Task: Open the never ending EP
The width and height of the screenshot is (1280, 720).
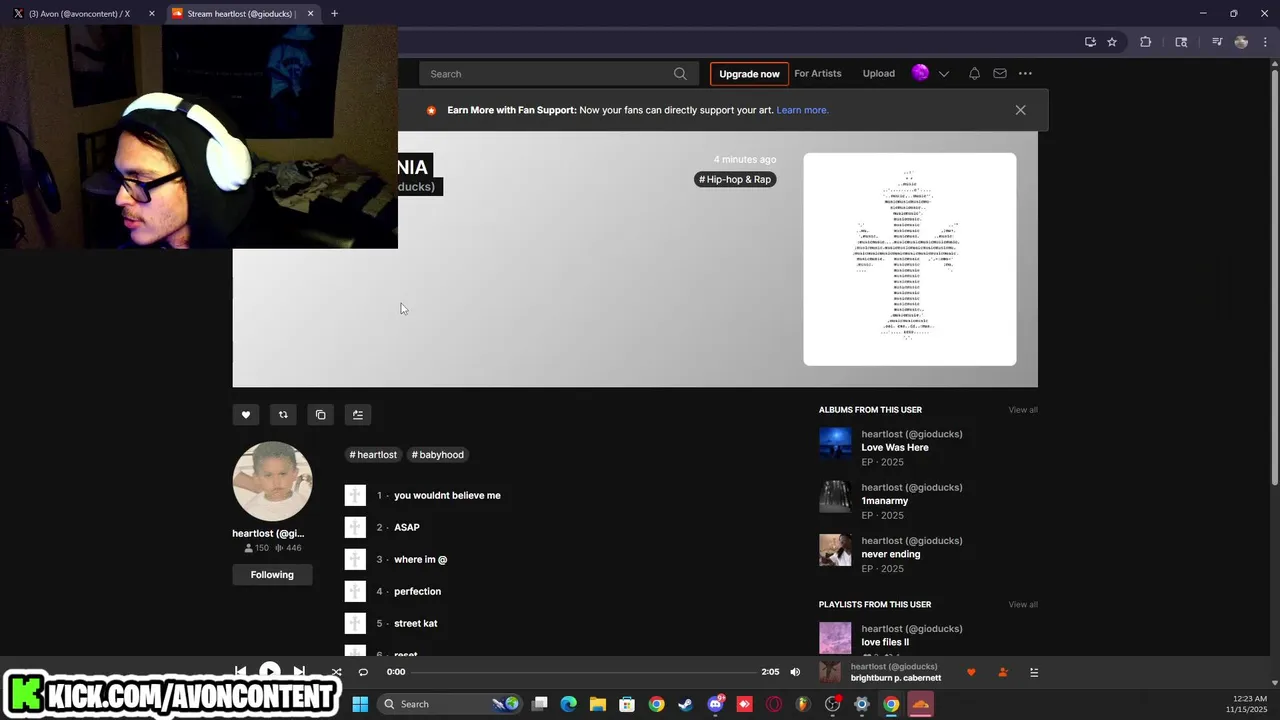Action: pos(891,554)
